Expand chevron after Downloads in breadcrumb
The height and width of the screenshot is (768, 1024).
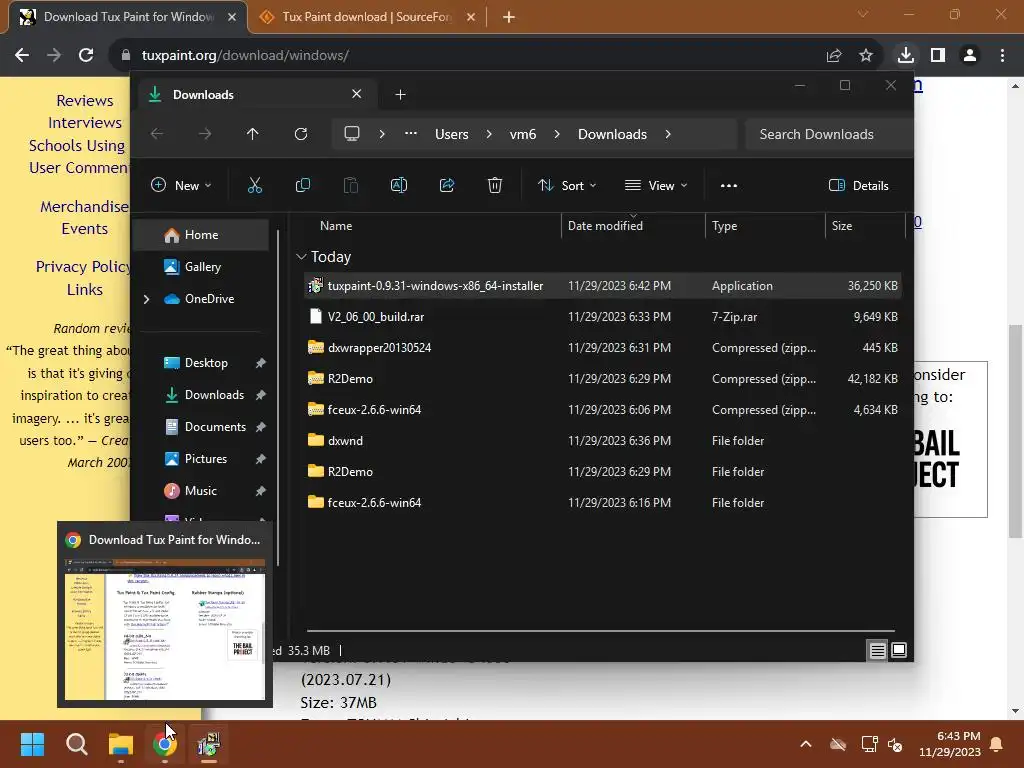pyautogui.click(x=667, y=134)
